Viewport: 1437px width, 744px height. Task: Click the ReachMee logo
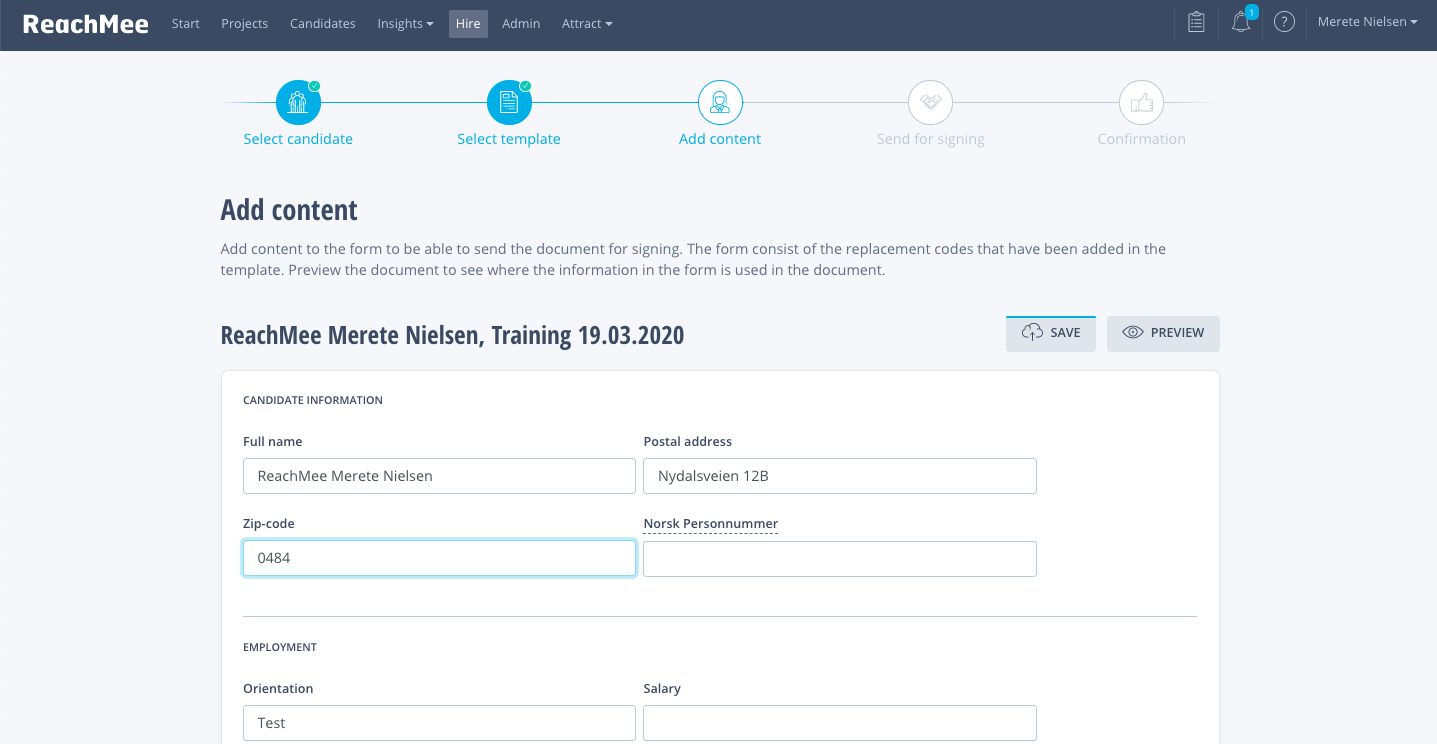(86, 24)
